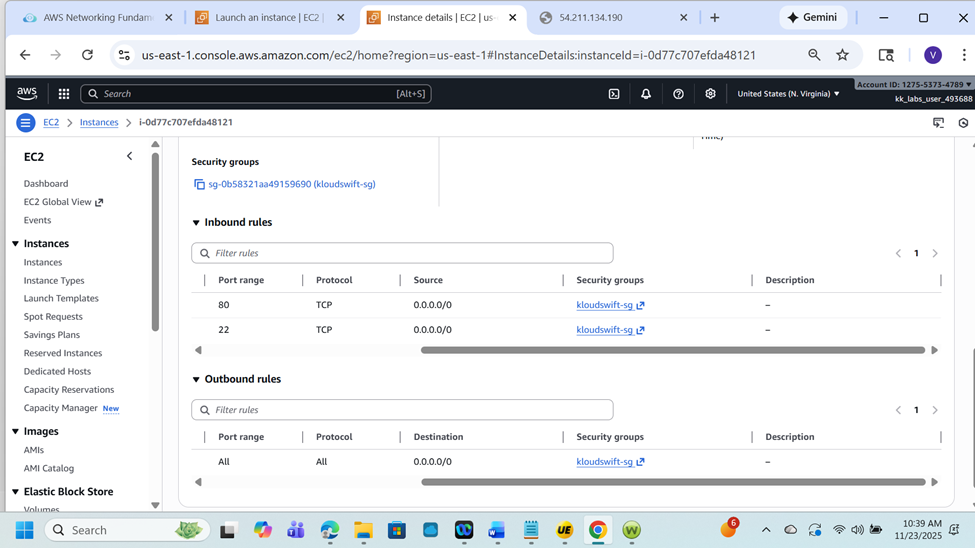This screenshot has width=975, height=548.
Task: Open File Explorer from the taskbar
Action: coord(363,530)
